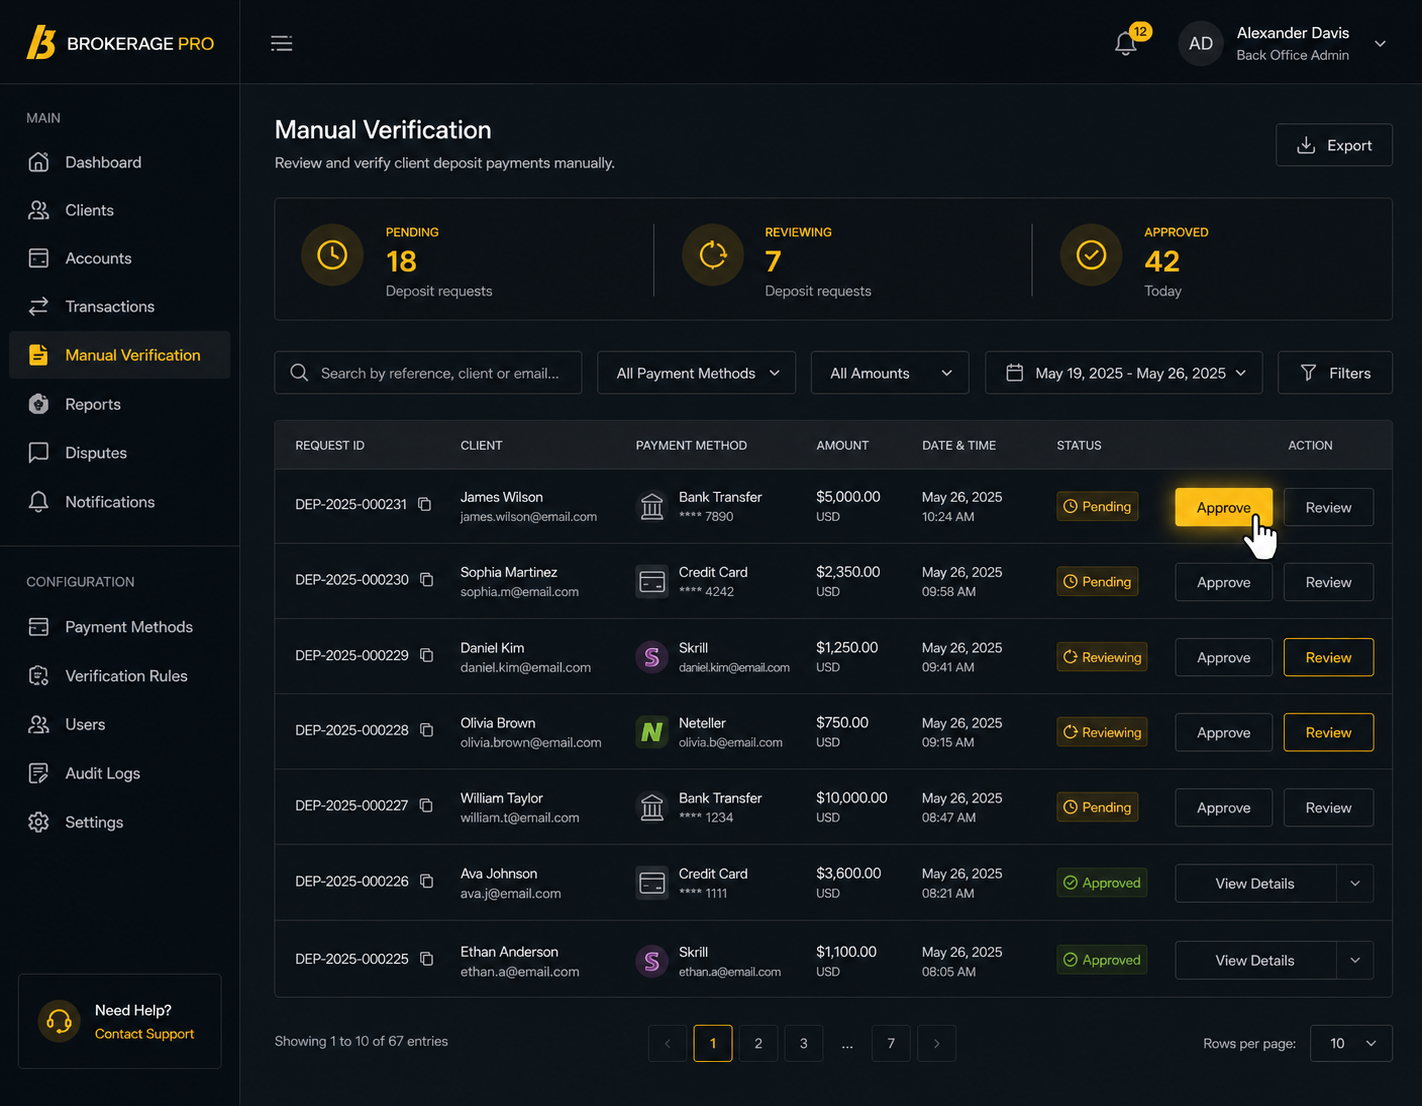Image resolution: width=1422 pixels, height=1106 pixels.
Task: Open the Rows per page dropdown
Action: [x=1351, y=1043]
